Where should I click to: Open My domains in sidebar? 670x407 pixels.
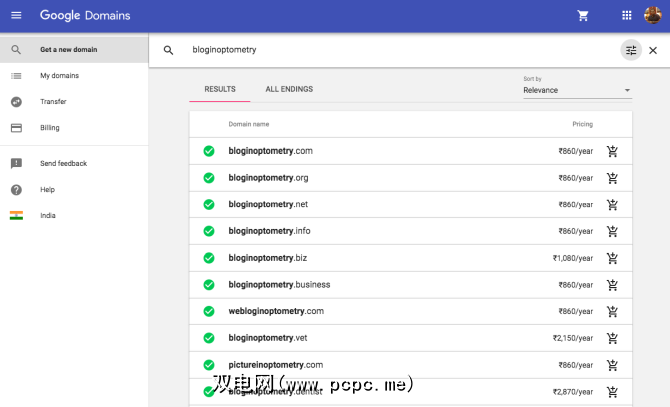[74, 76]
